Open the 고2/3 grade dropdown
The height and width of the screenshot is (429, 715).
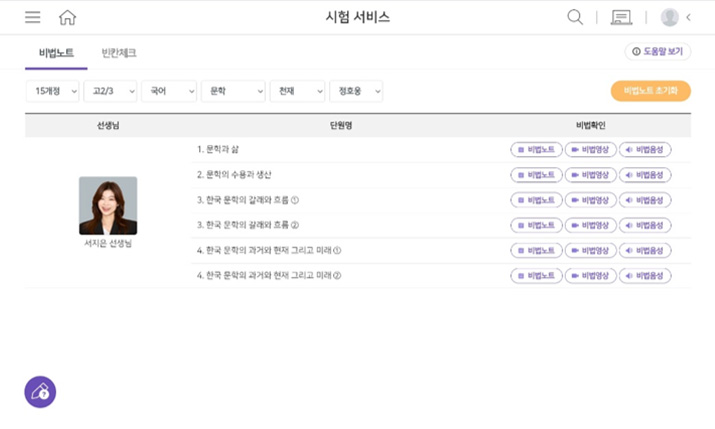[x=110, y=91]
